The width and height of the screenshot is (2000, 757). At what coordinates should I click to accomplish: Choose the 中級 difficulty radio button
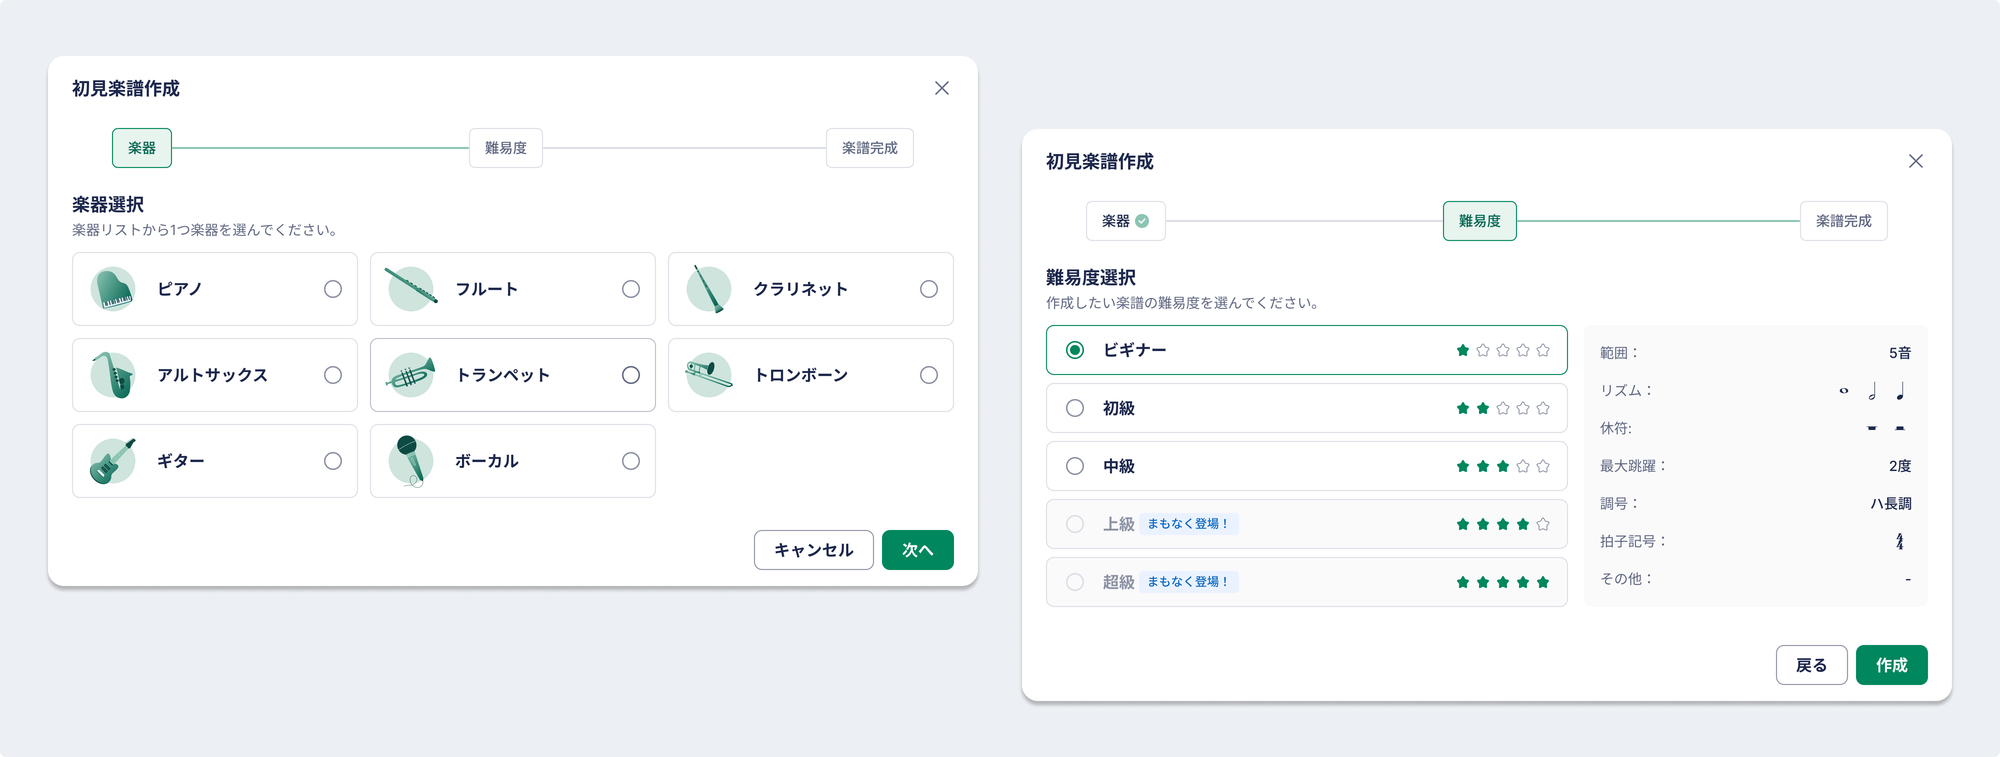click(x=1075, y=466)
